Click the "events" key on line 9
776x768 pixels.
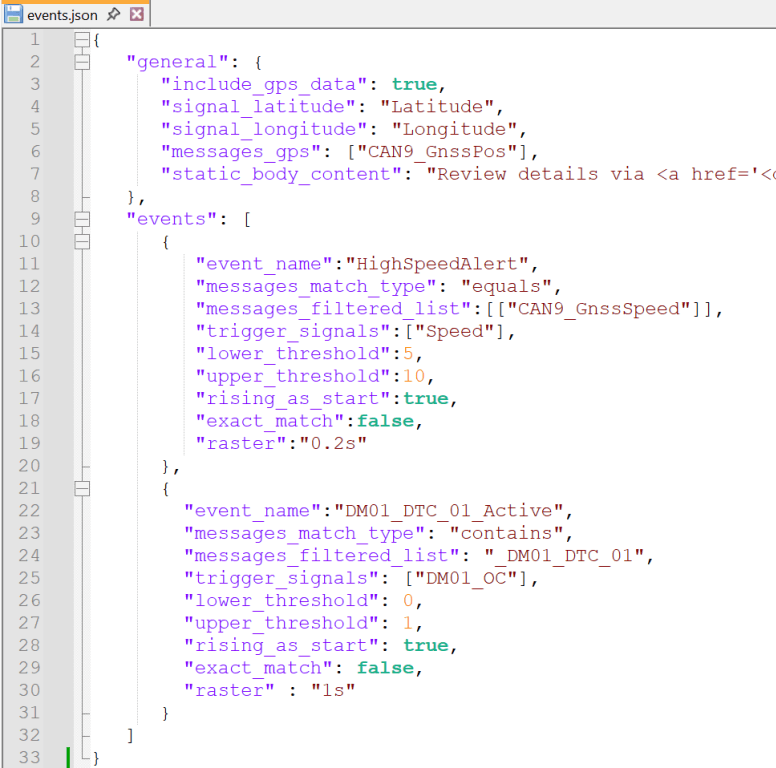(x=172, y=219)
